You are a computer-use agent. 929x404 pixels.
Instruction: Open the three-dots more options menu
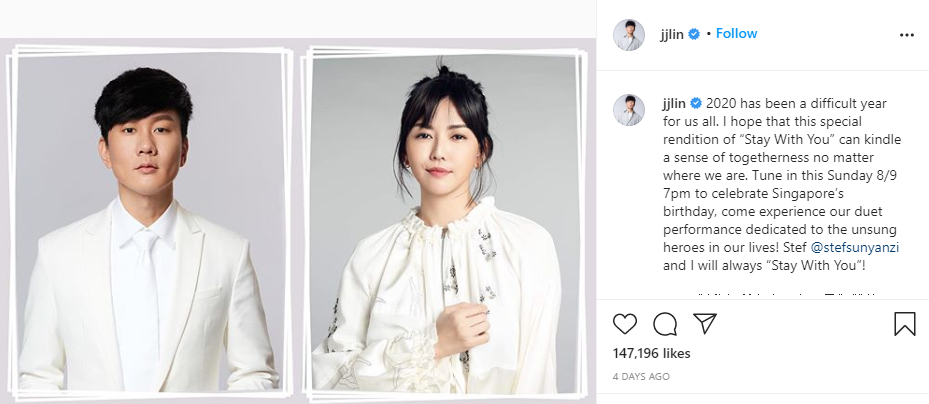[x=906, y=35]
